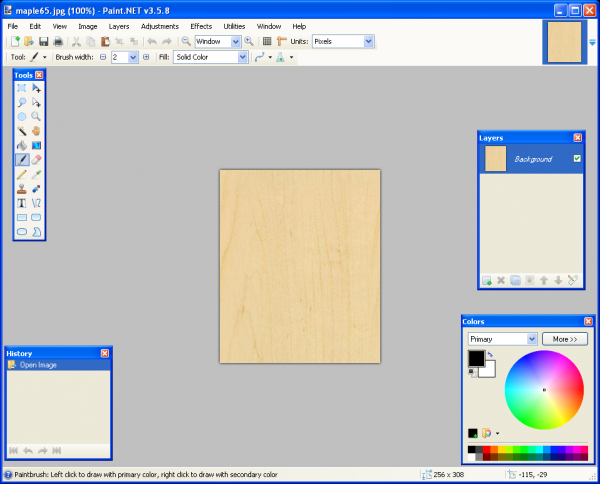The image size is (600, 484).
Task: Choose the Eraser tool
Action: pos(36,160)
